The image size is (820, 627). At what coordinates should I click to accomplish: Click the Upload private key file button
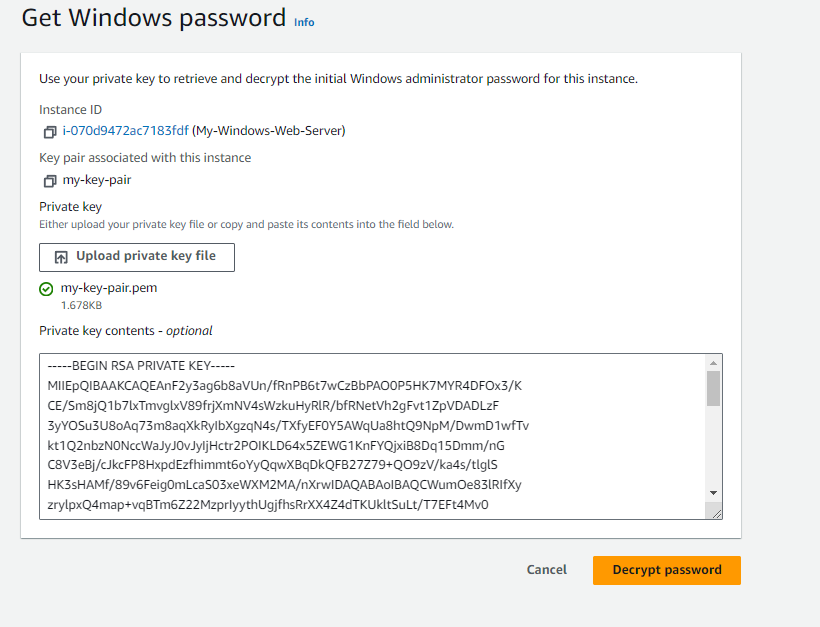click(137, 257)
